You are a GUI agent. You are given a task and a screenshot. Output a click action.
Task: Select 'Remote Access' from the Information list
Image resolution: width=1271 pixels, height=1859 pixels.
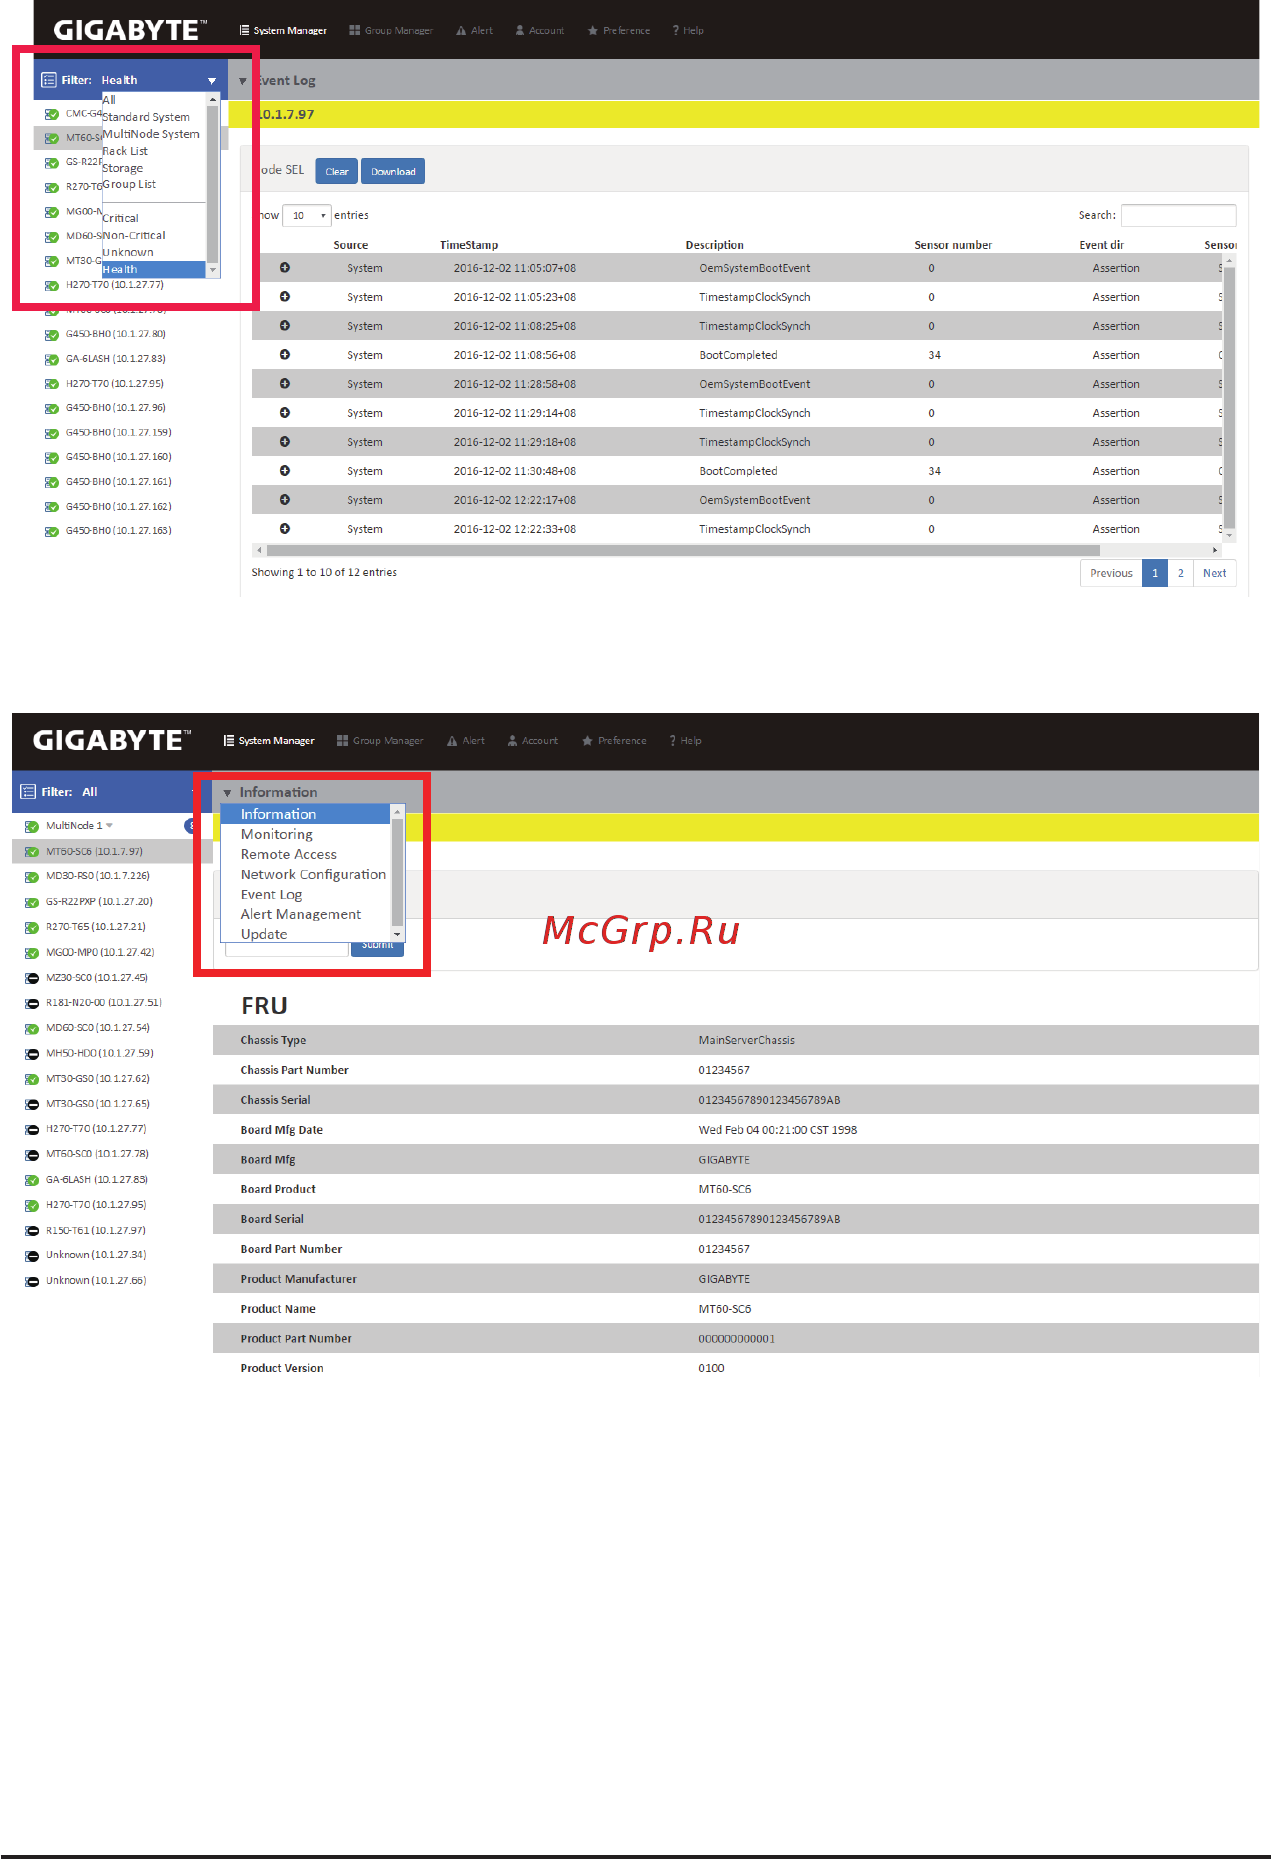[x=289, y=854]
